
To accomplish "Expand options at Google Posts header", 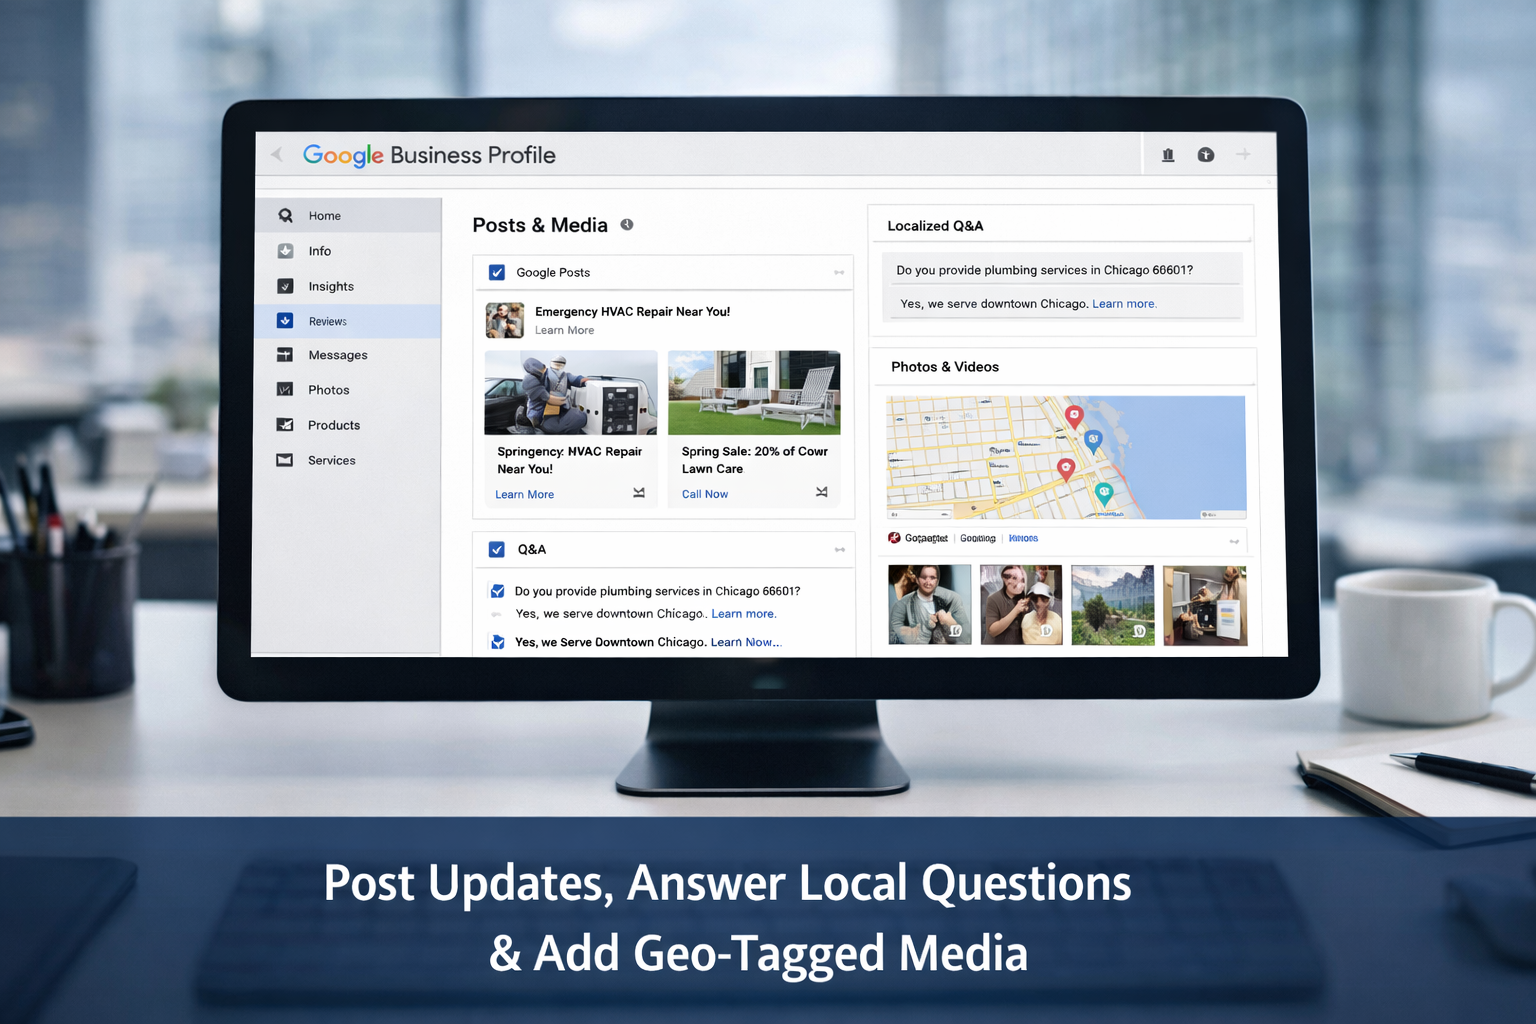I will tap(839, 272).
